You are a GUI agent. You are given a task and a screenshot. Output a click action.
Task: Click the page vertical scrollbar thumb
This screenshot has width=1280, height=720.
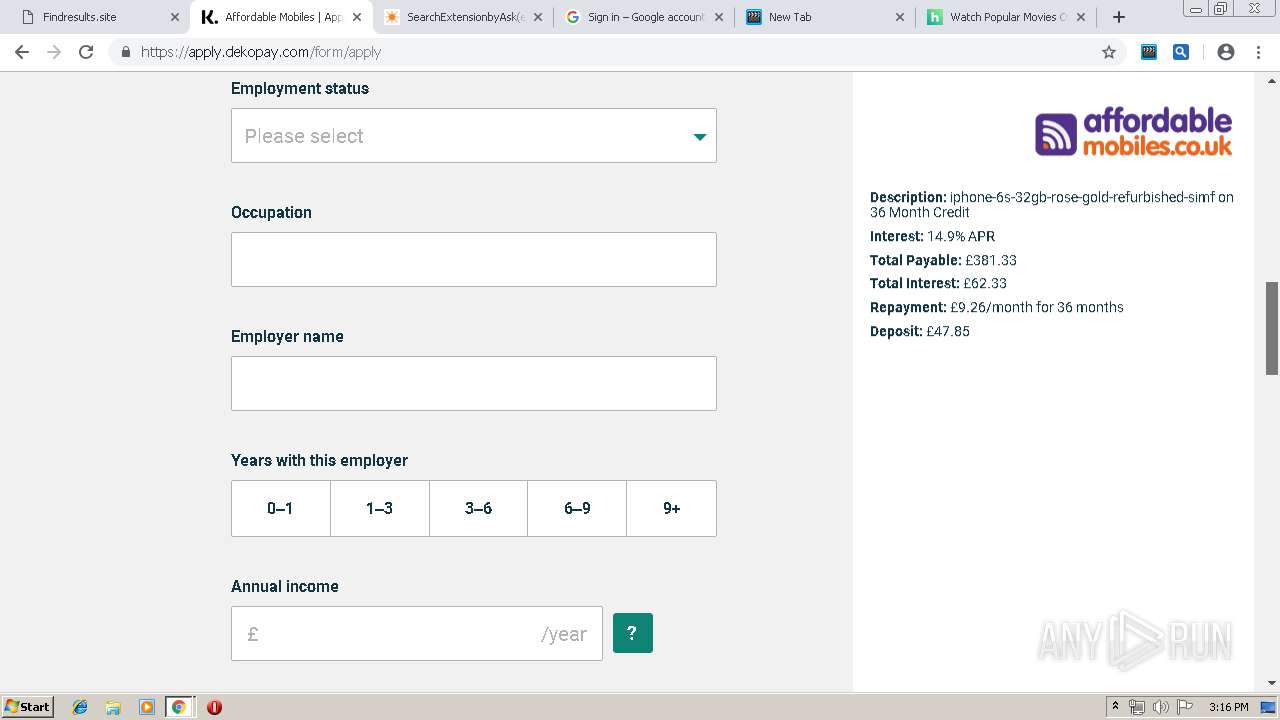pos(1272,328)
